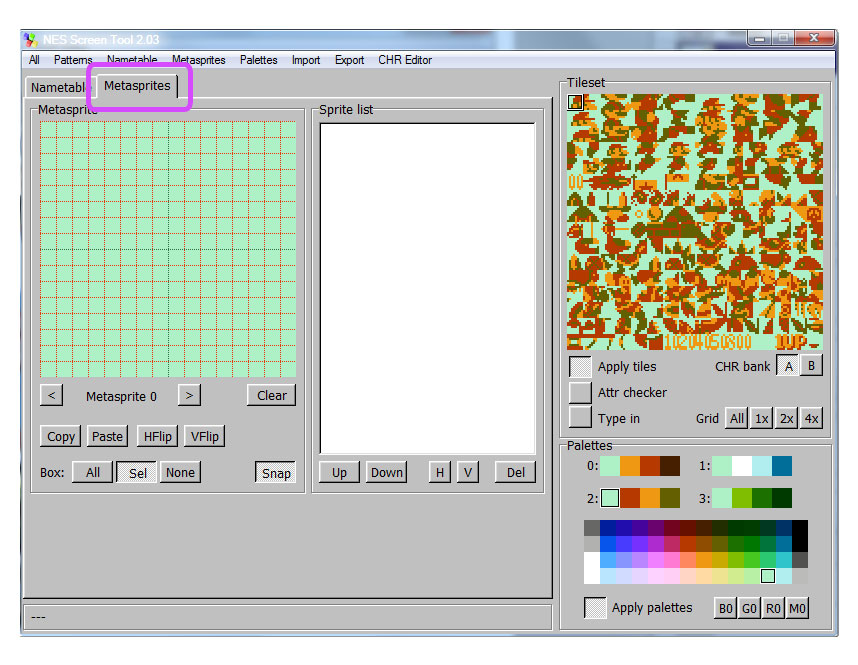Pick the outlined mint color in the master palette
This screenshot has width=858, height=665.
coord(768,576)
